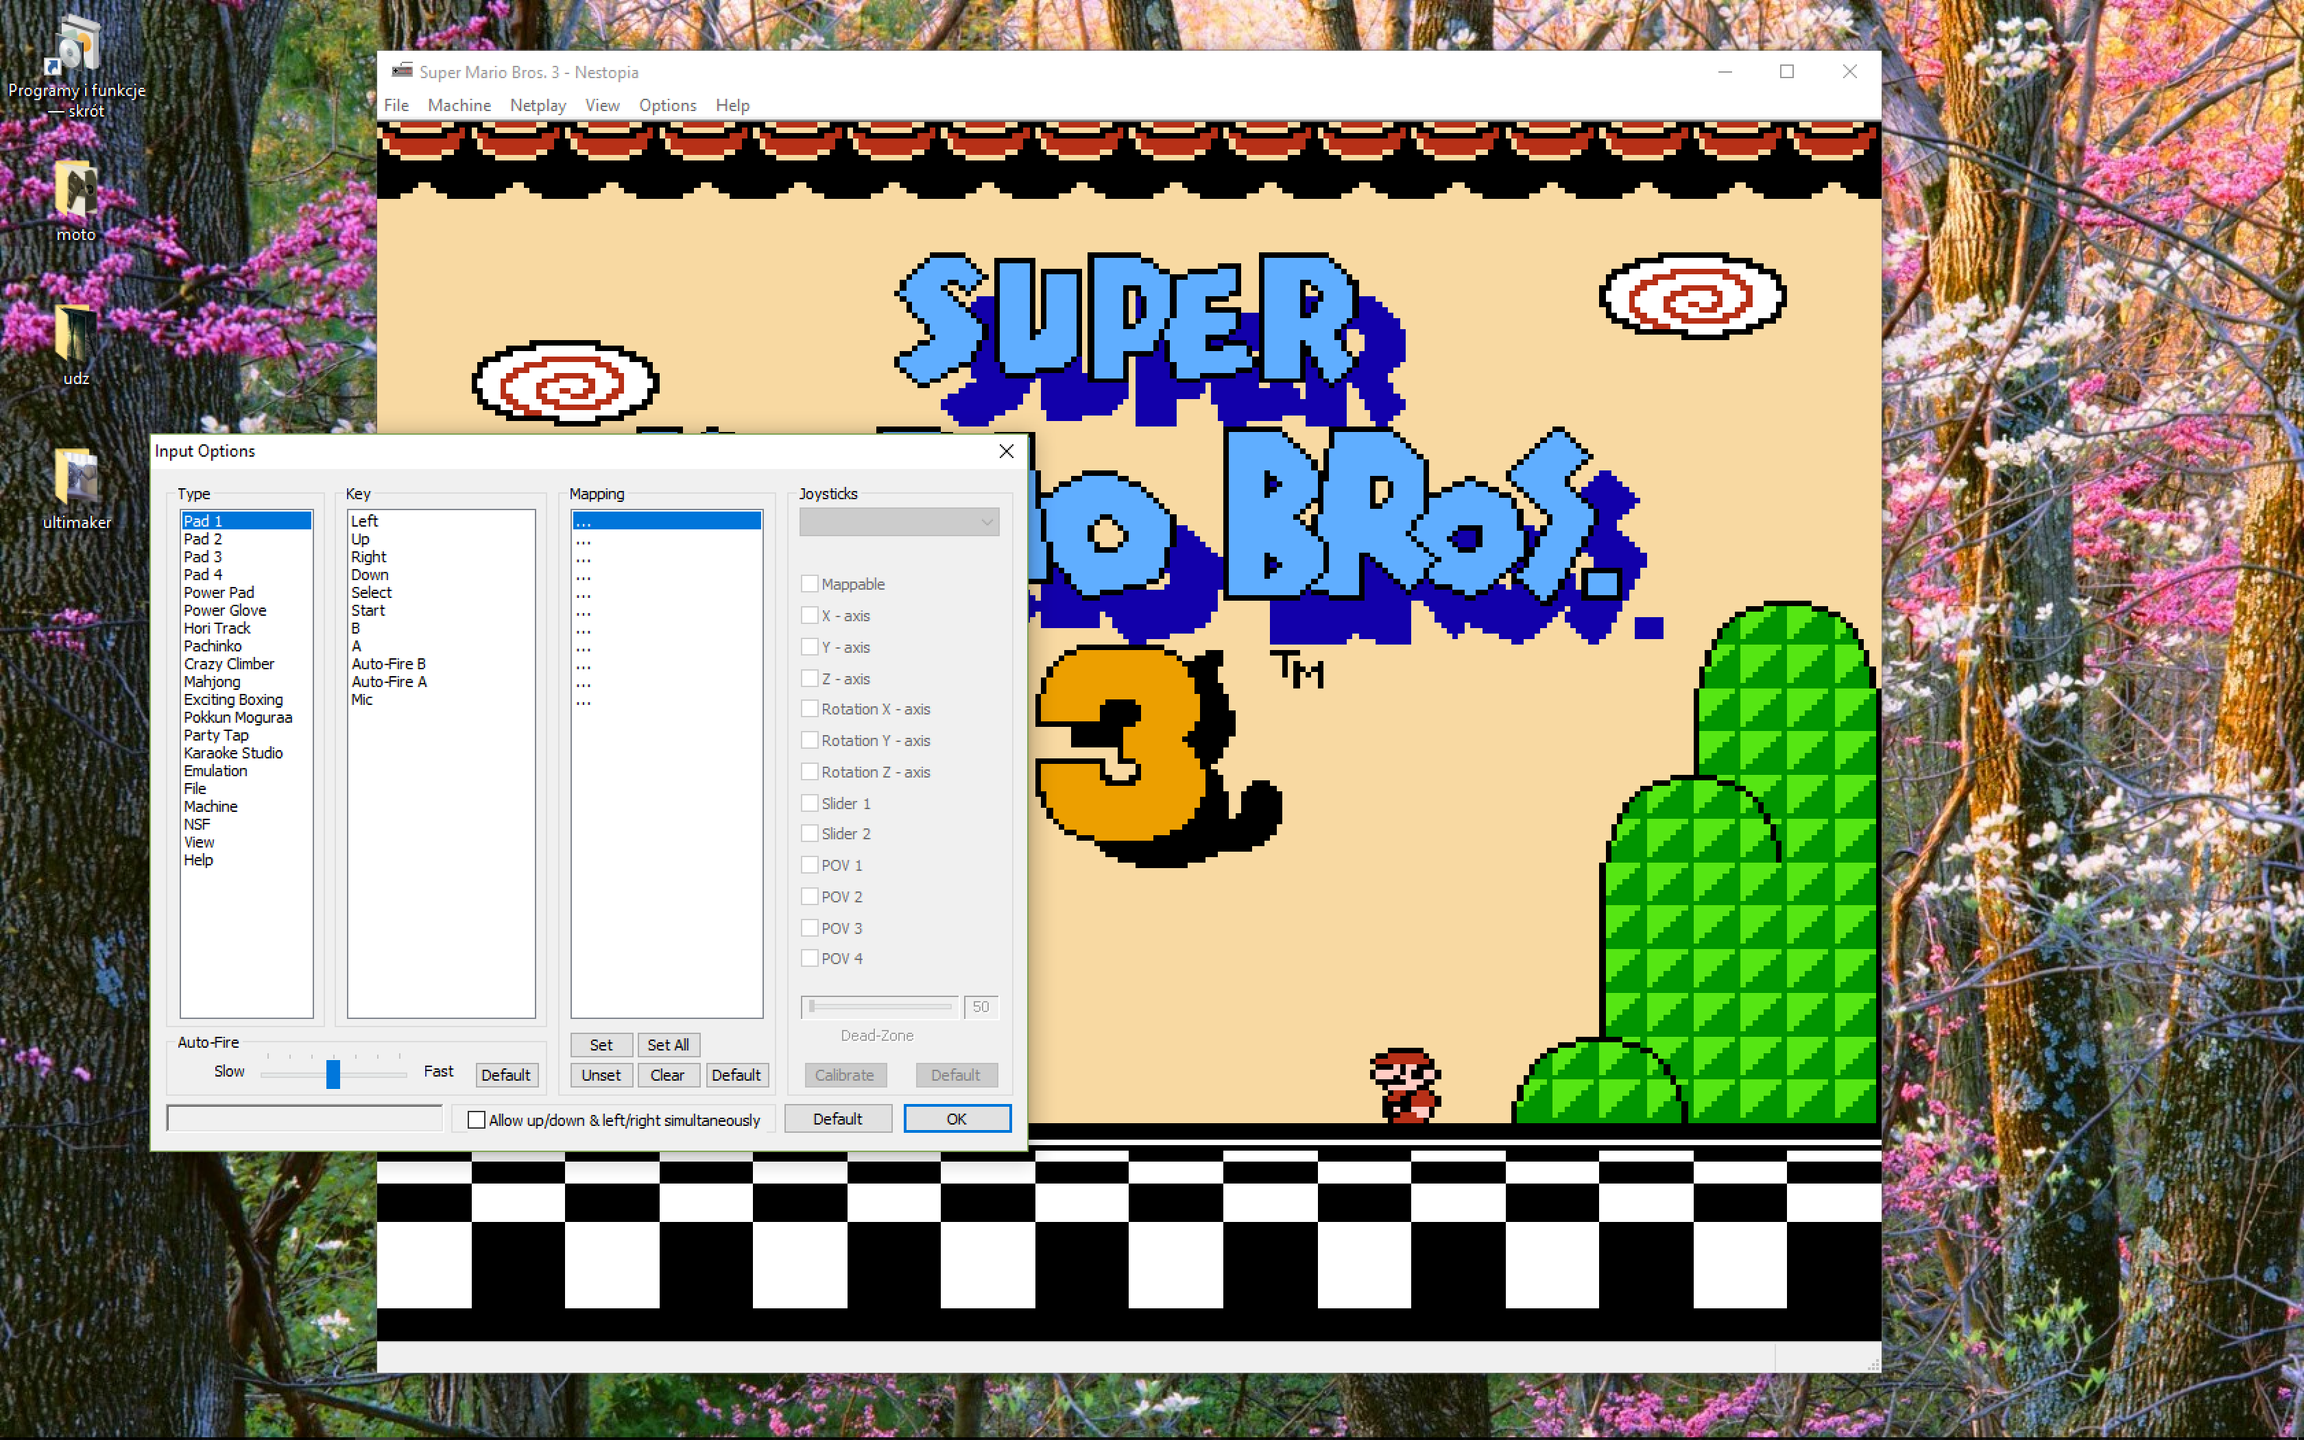
Task: Select 'Pachinko' in the Type list
Action: [246, 646]
